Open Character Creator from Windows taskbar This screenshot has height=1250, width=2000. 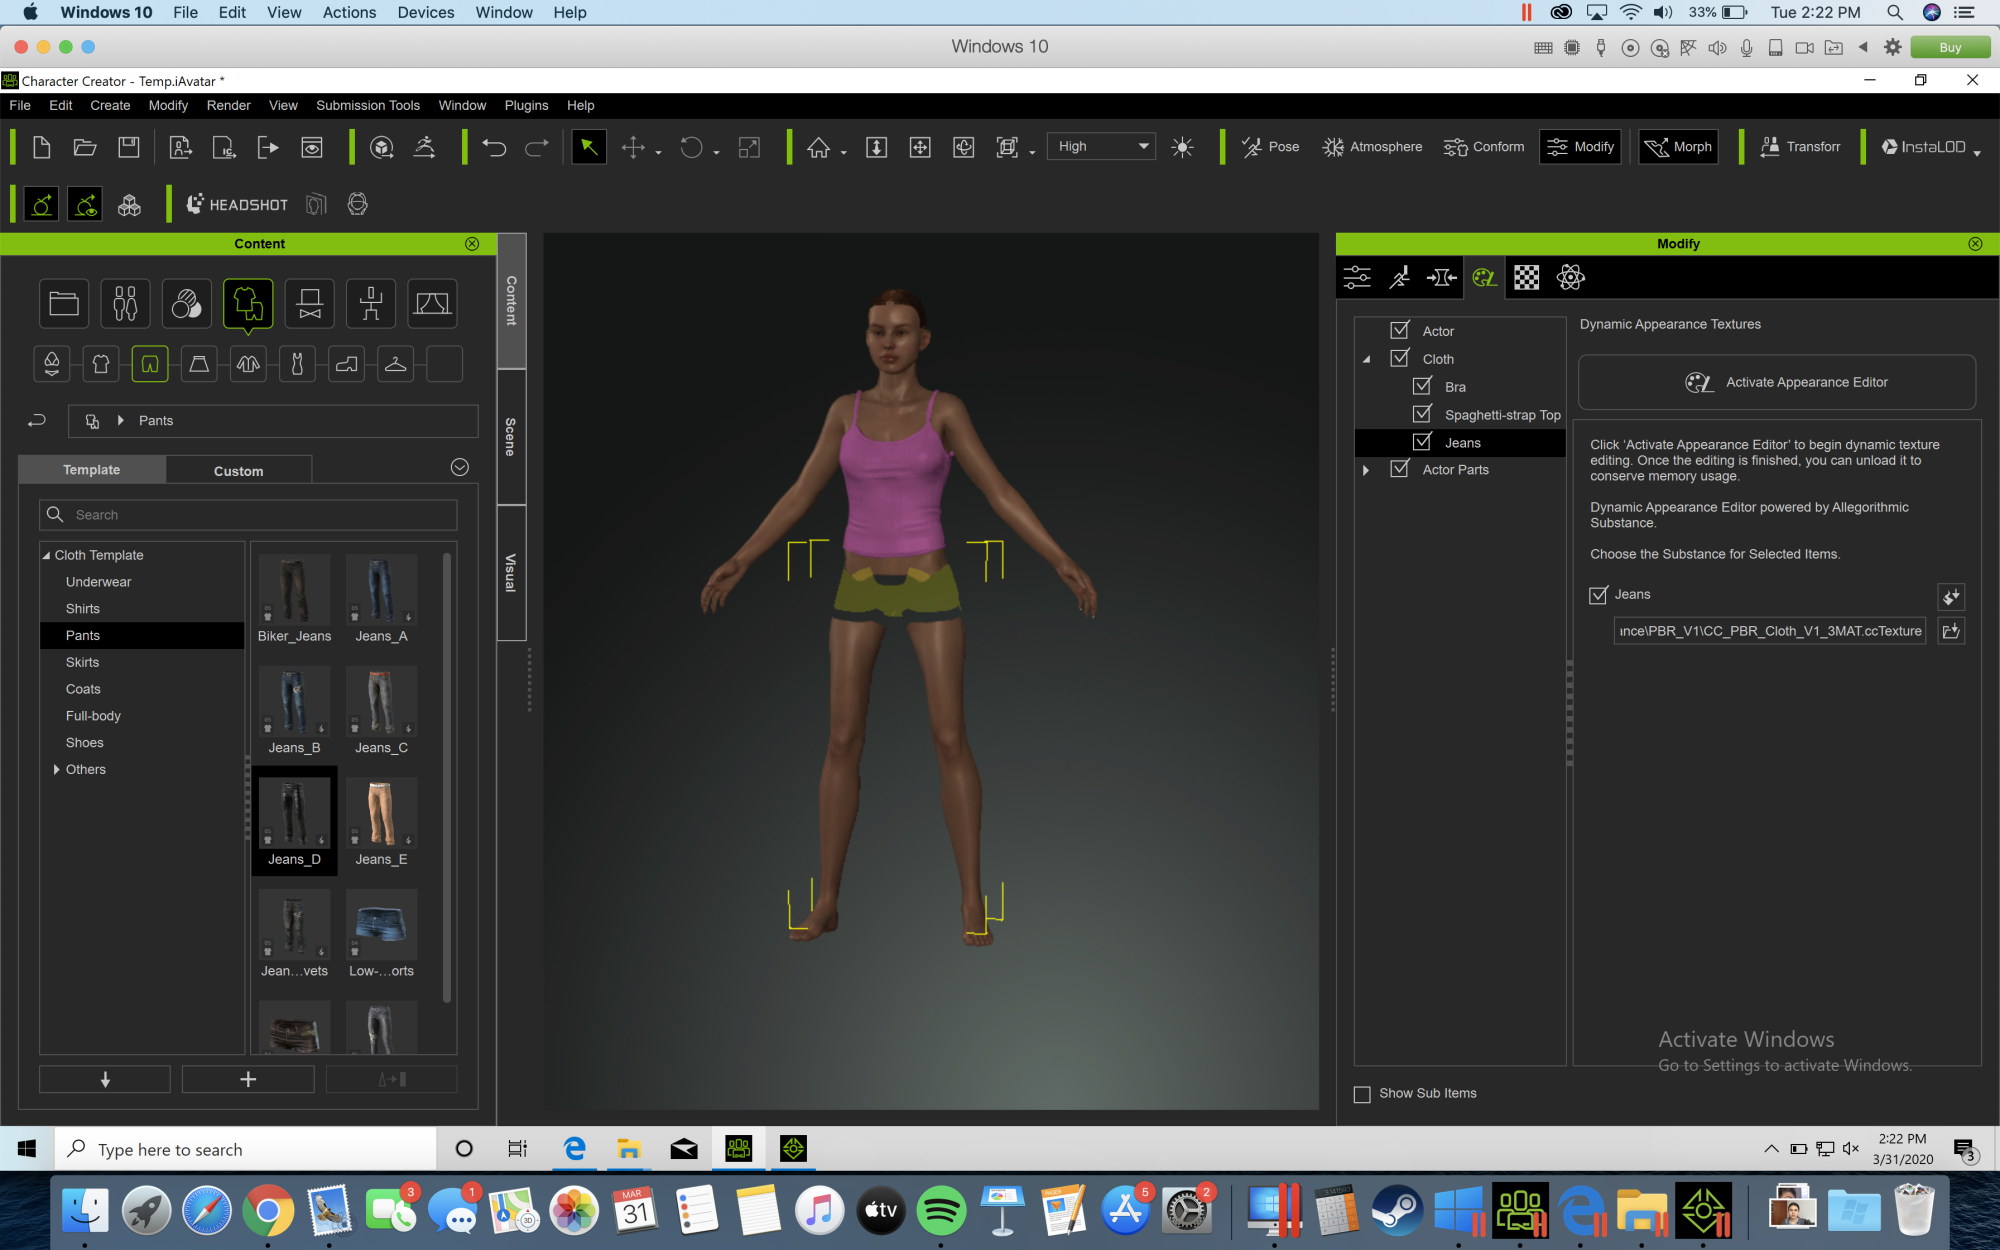[x=739, y=1148]
